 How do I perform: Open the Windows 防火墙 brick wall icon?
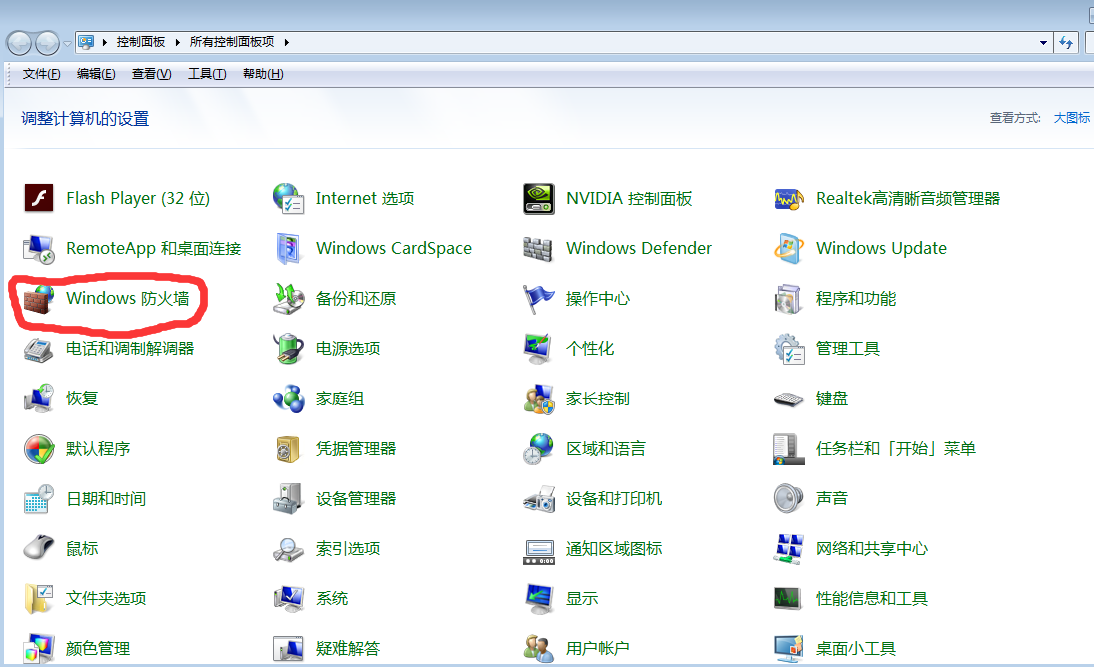tap(39, 299)
